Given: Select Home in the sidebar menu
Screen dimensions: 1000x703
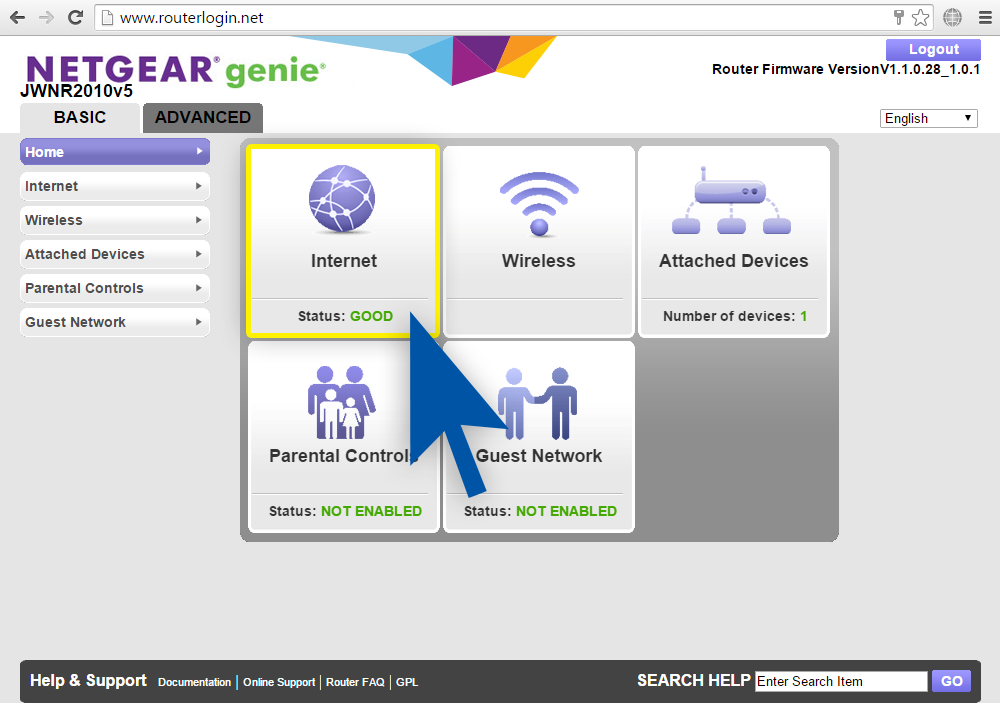Looking at the screenshot, I should pos(115,152).
